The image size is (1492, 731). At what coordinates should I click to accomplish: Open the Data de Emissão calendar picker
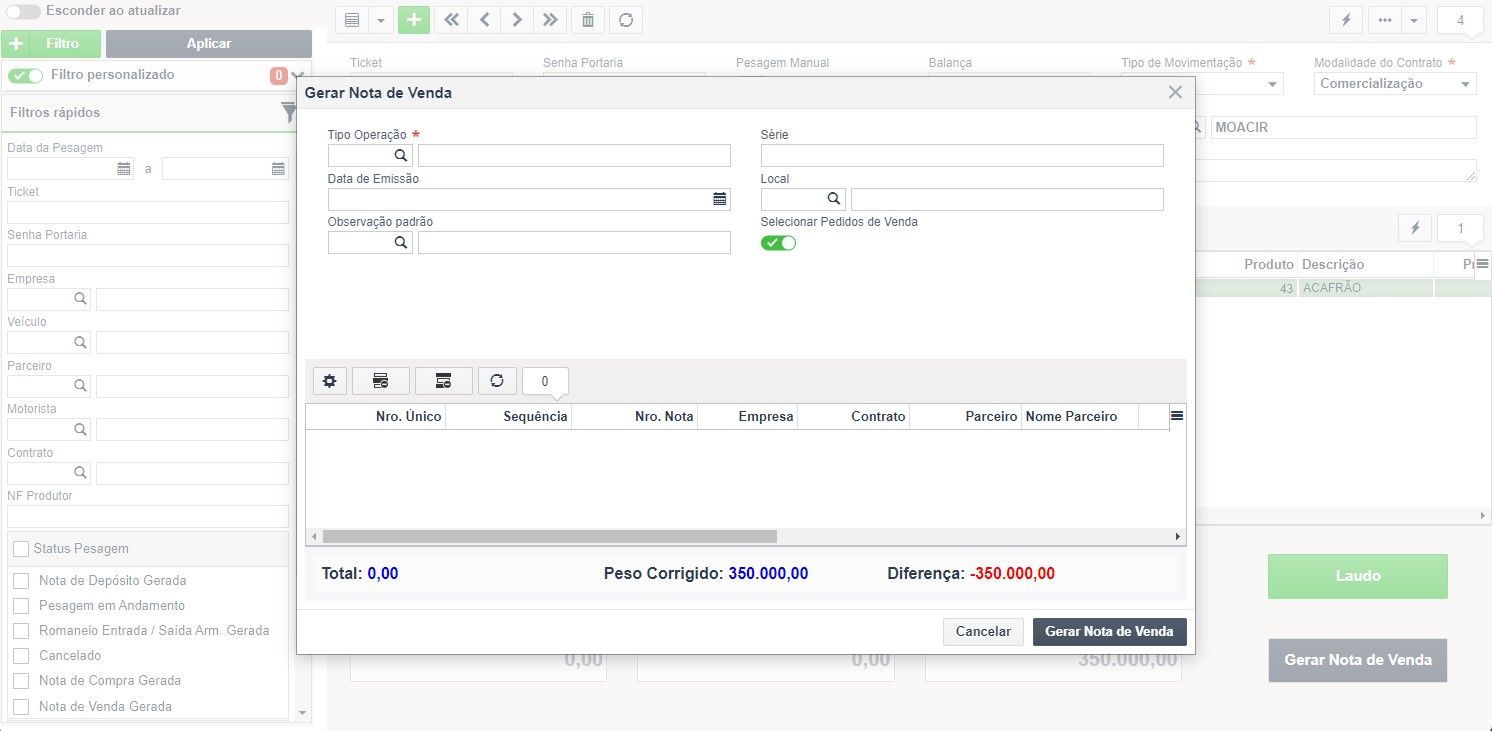(x=719, y=199)
